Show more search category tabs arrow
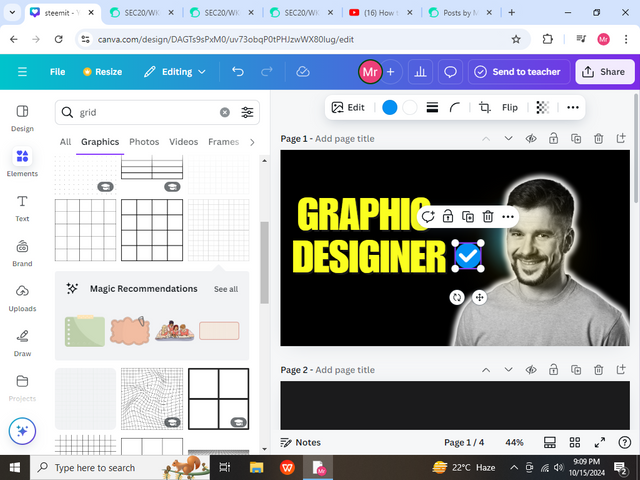Viewport: 640px width, 480px height. 252,142
